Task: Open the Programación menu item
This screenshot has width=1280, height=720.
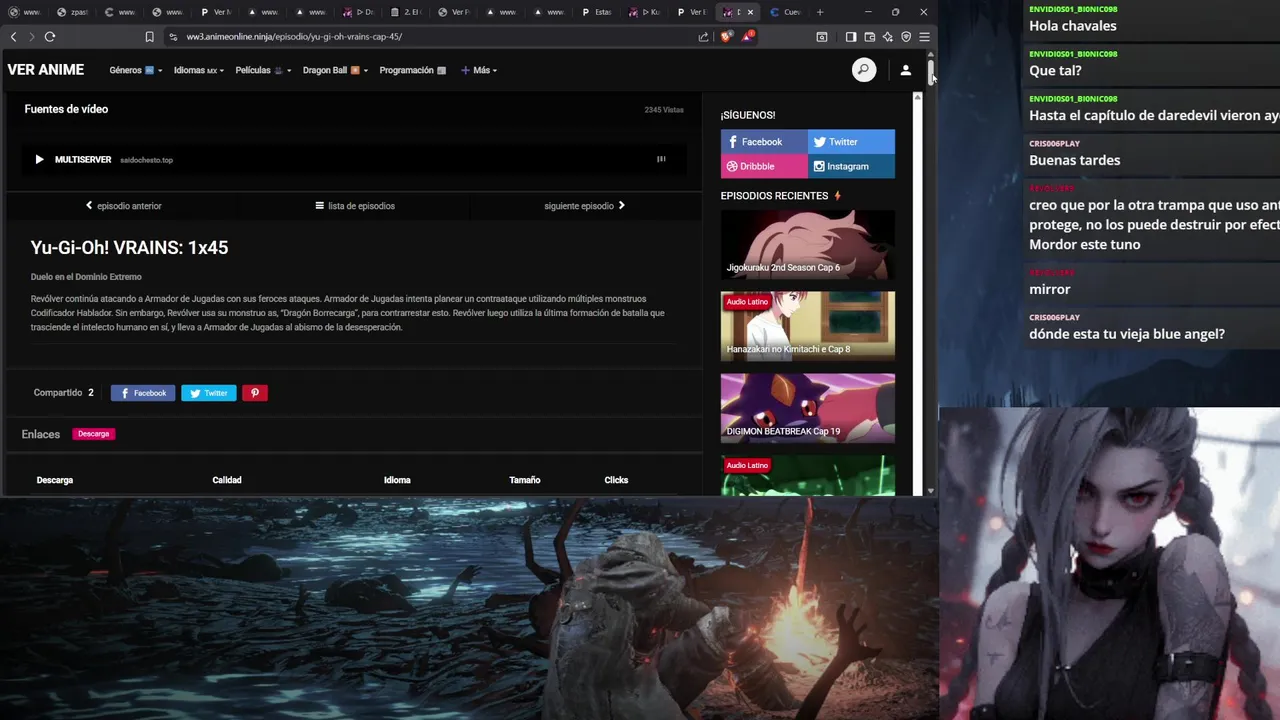Action: 412,70
